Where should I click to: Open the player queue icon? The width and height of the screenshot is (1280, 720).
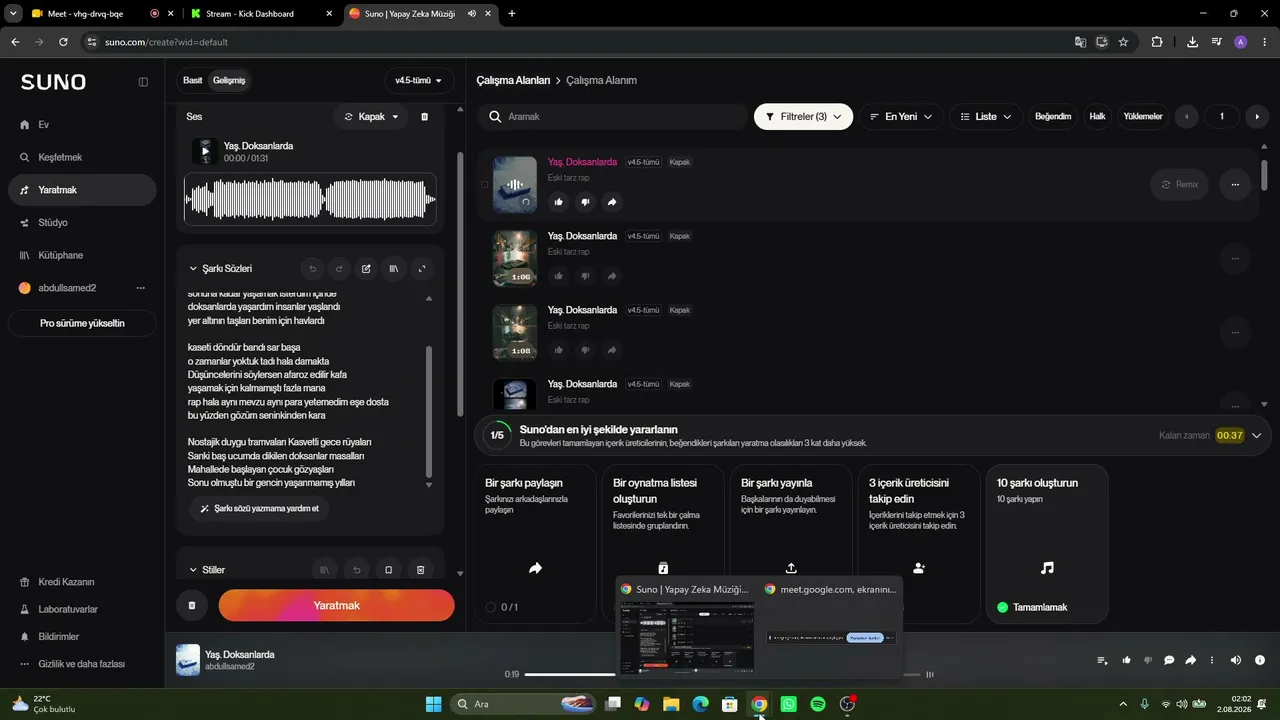(1102, 660)
